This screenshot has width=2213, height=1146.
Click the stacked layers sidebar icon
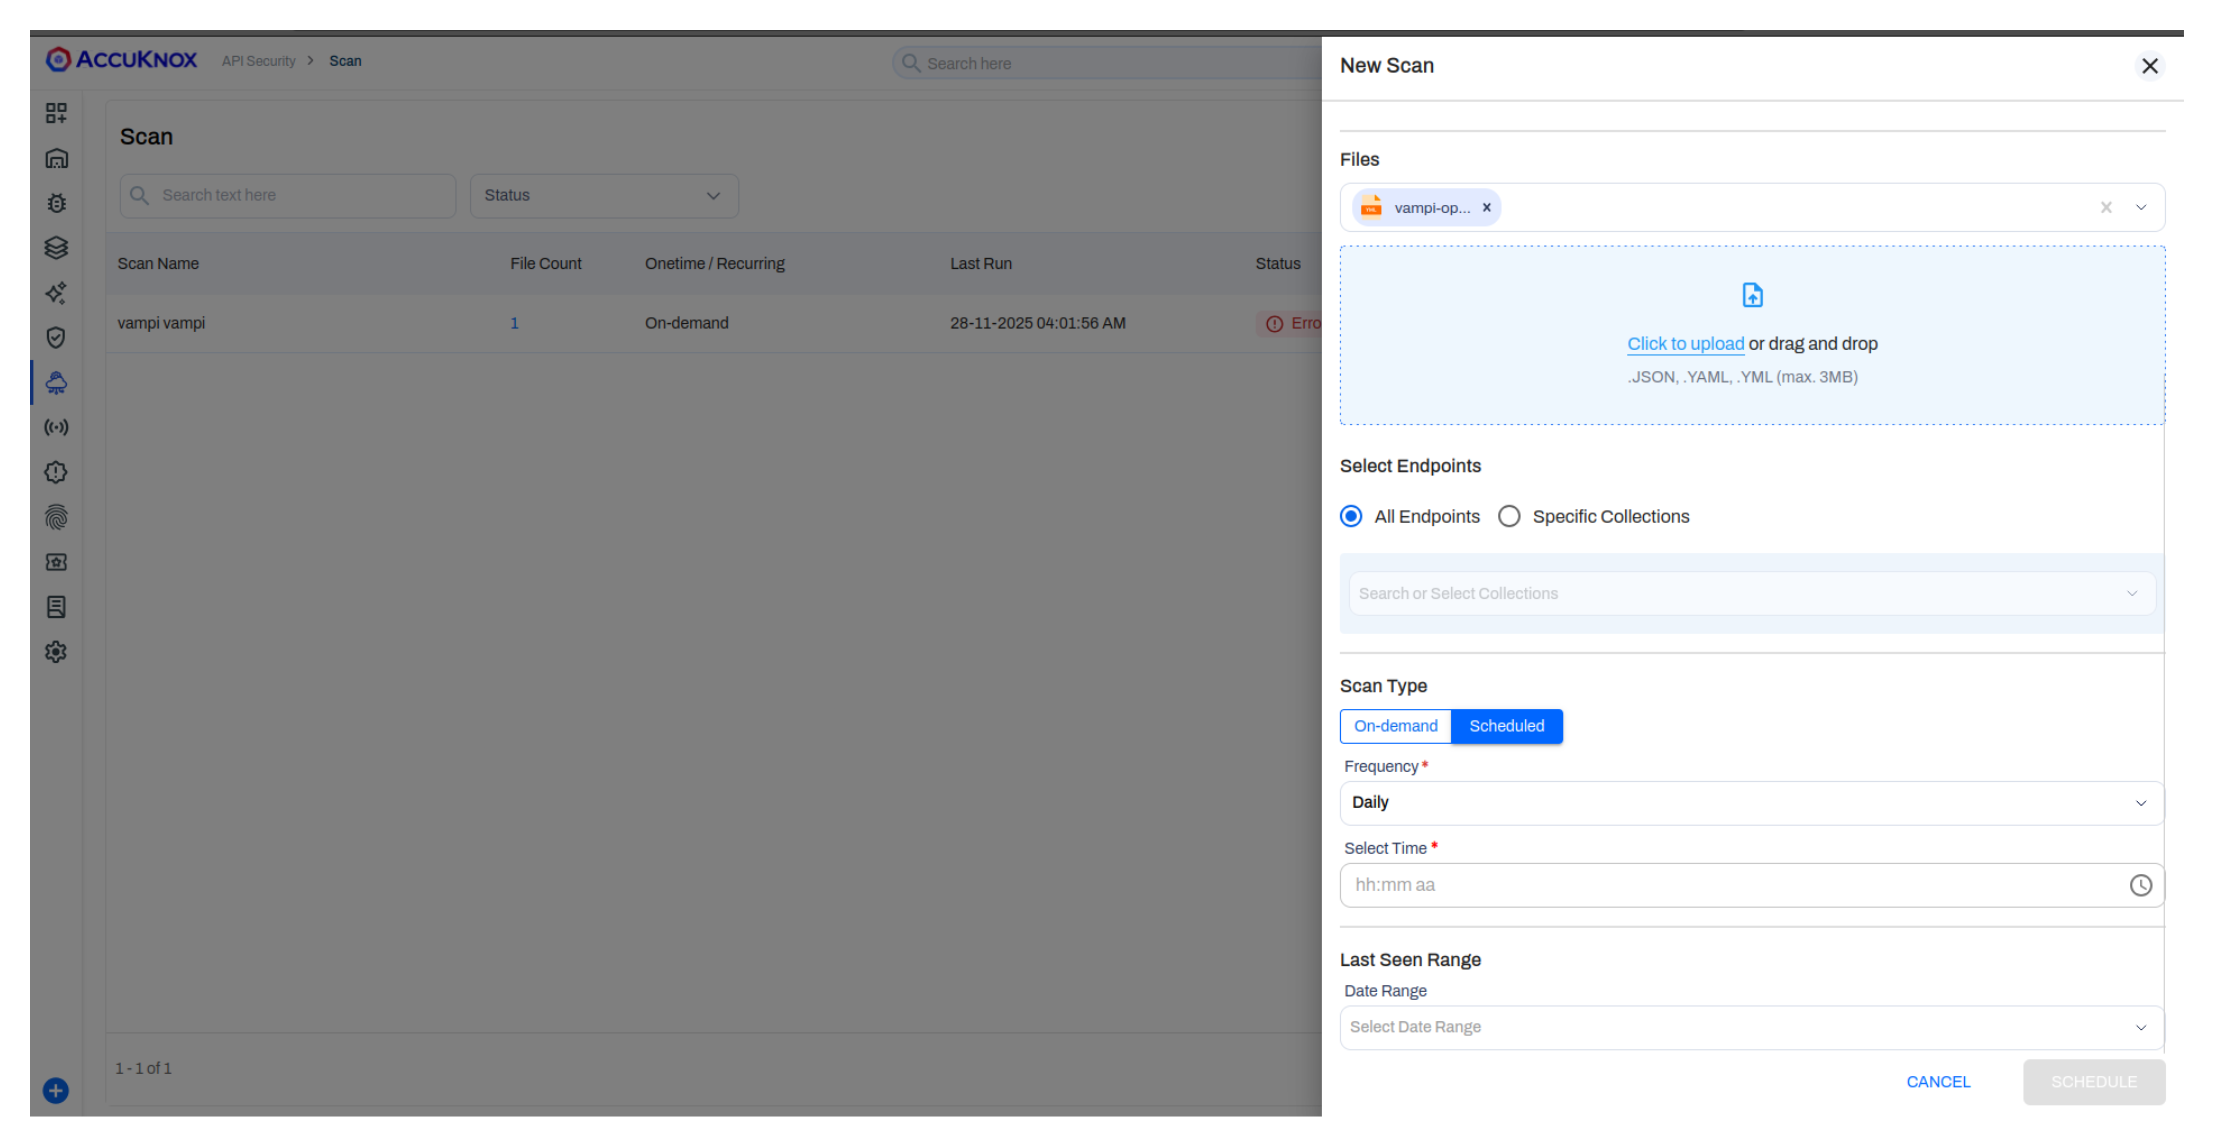(x=56, y=248)
